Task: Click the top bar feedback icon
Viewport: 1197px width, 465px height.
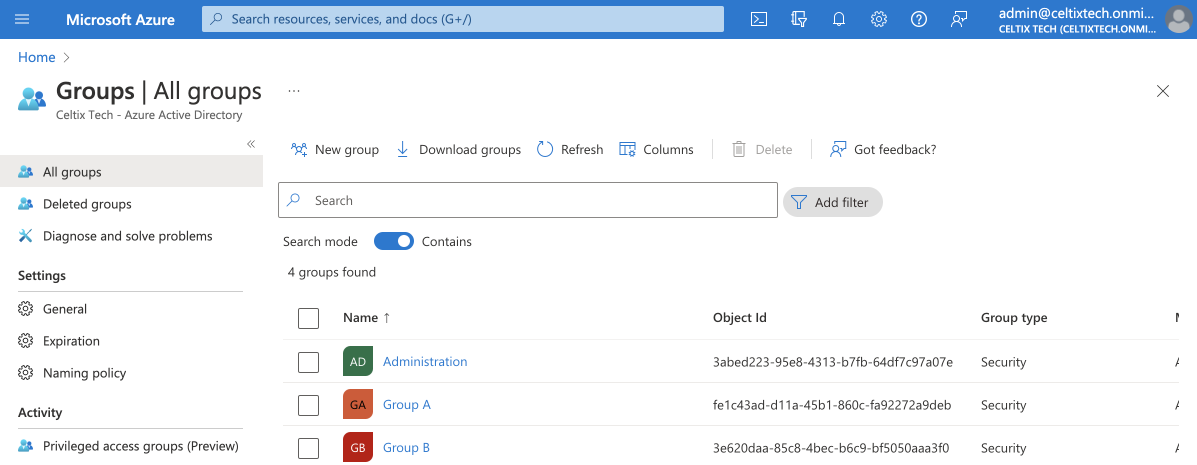Action: coord(959,19)
